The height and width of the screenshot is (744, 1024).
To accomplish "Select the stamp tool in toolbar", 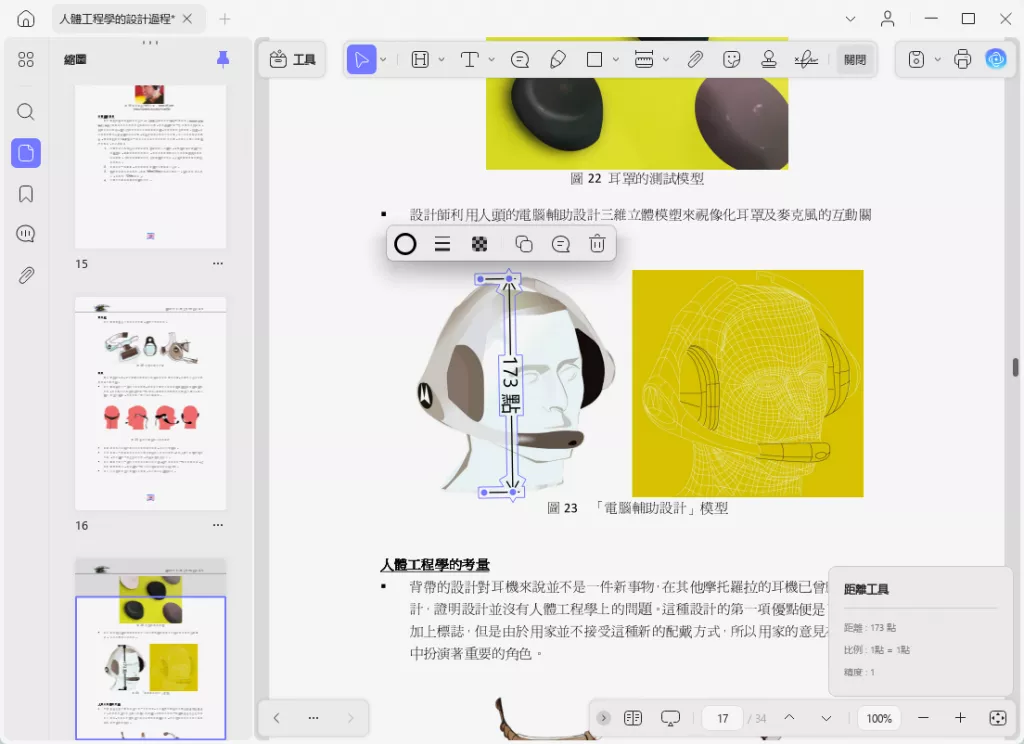I will click(769, 59).
